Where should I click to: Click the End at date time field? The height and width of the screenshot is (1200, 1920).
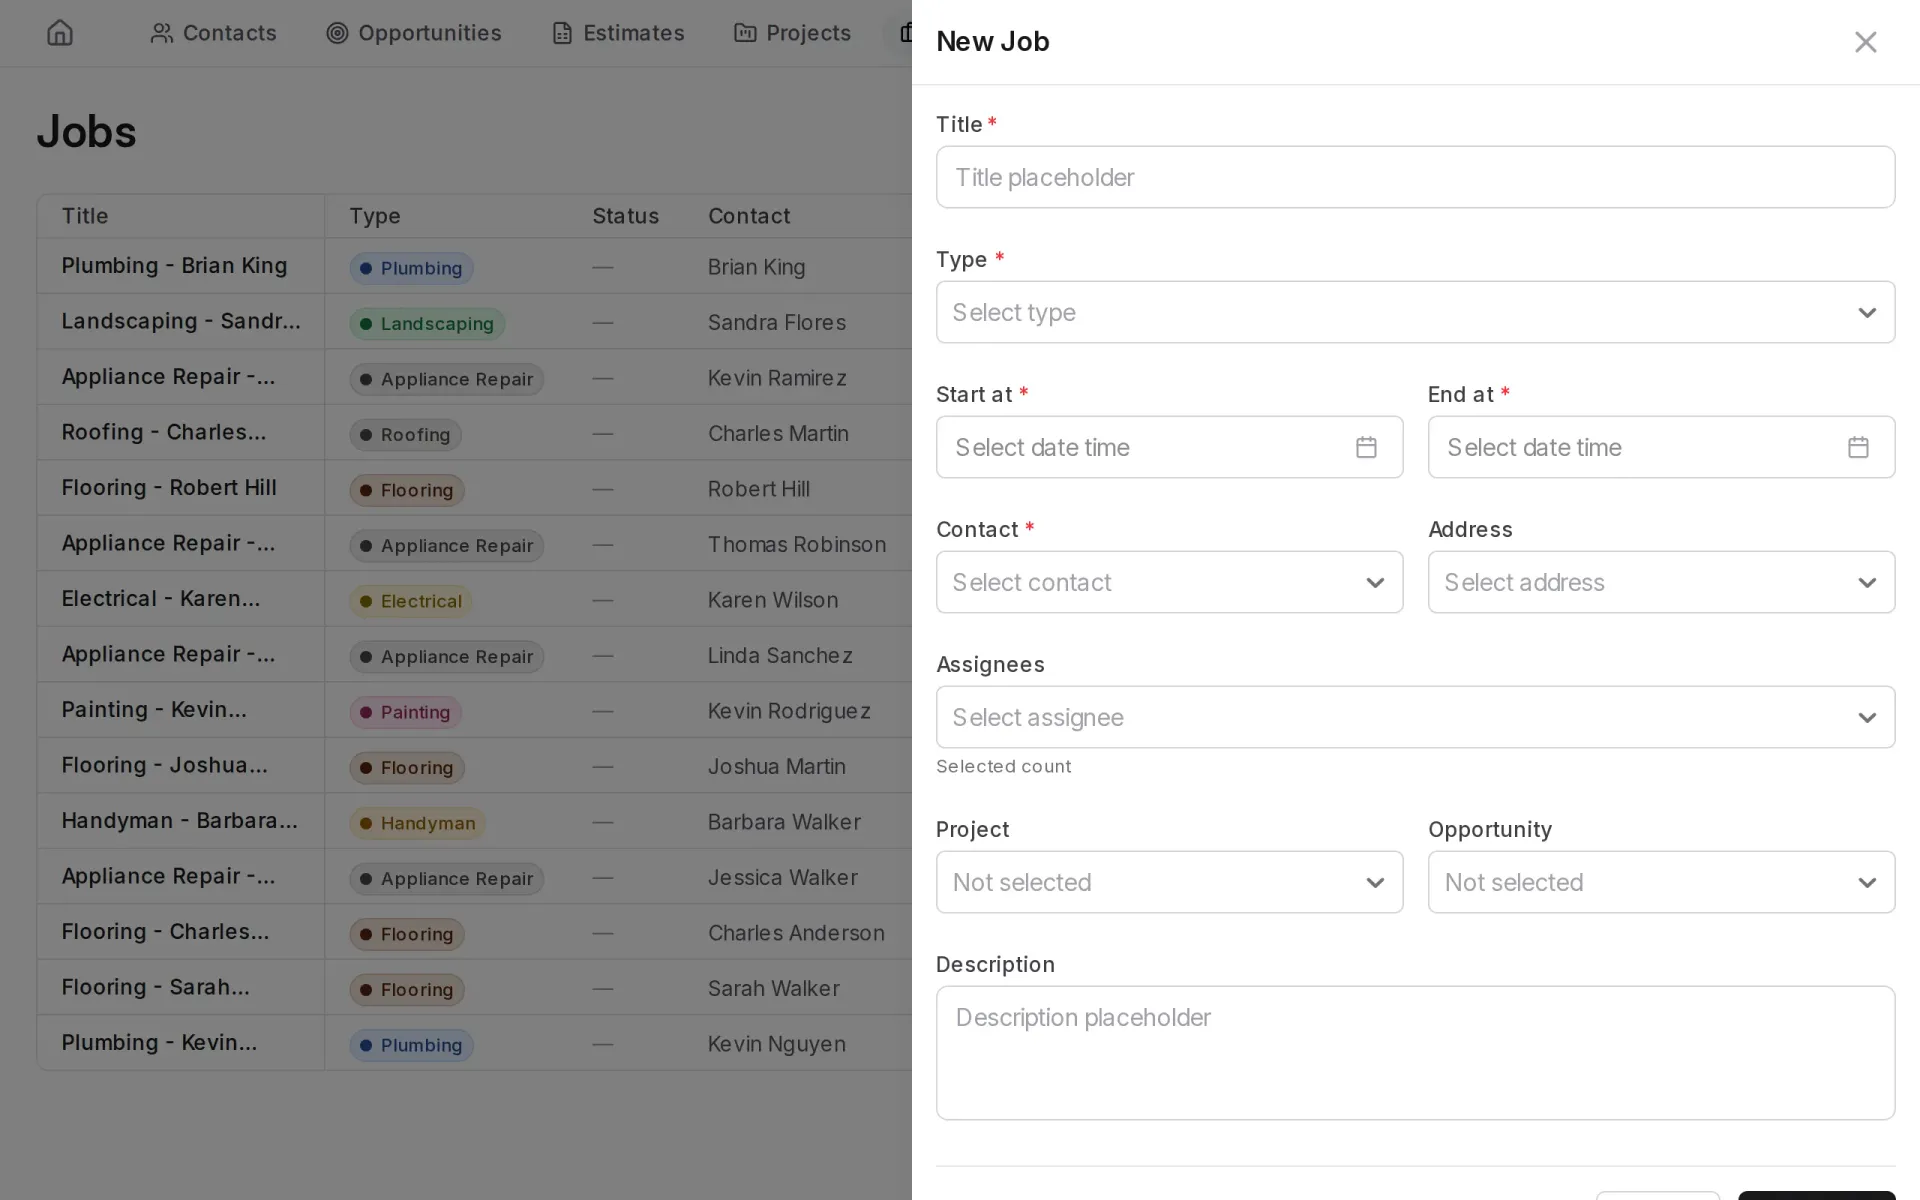click(x=1661, y=447)
